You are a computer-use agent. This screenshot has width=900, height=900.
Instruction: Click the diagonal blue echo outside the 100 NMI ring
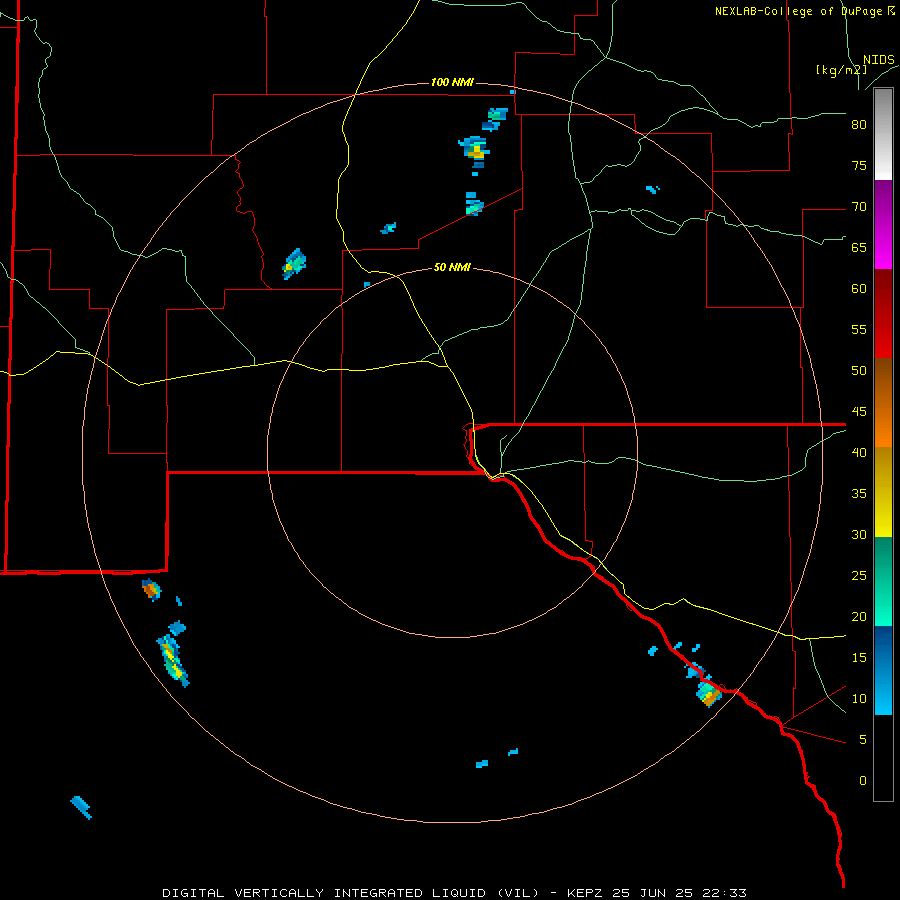[81, 808]
